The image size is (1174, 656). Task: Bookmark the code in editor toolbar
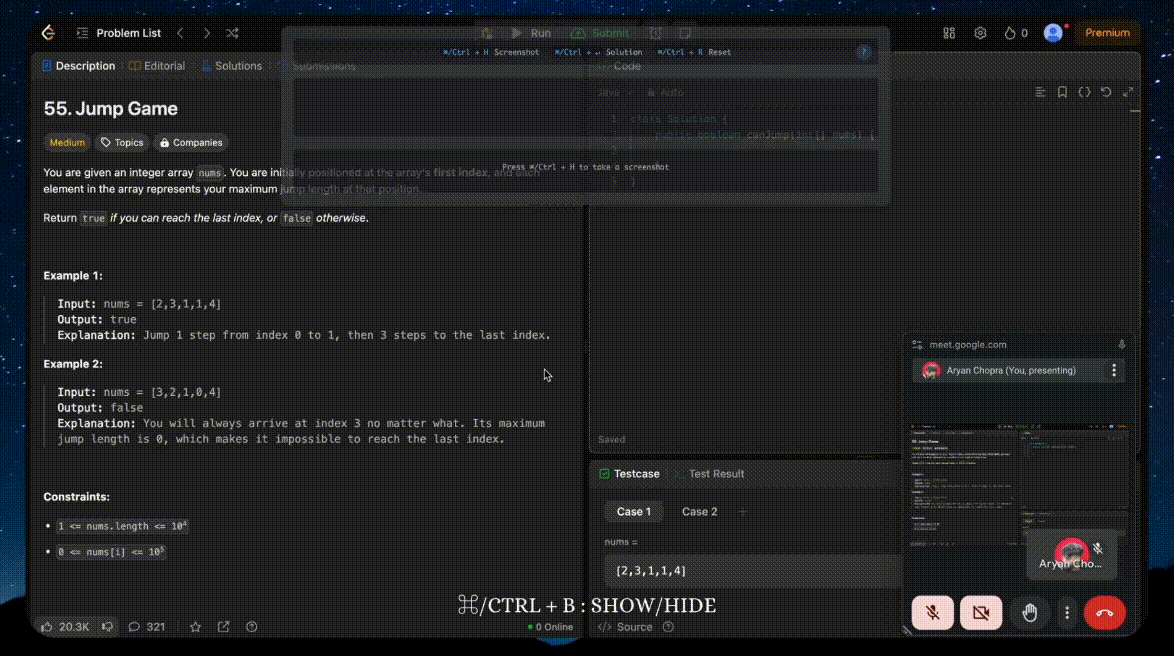coord(1062,92)
